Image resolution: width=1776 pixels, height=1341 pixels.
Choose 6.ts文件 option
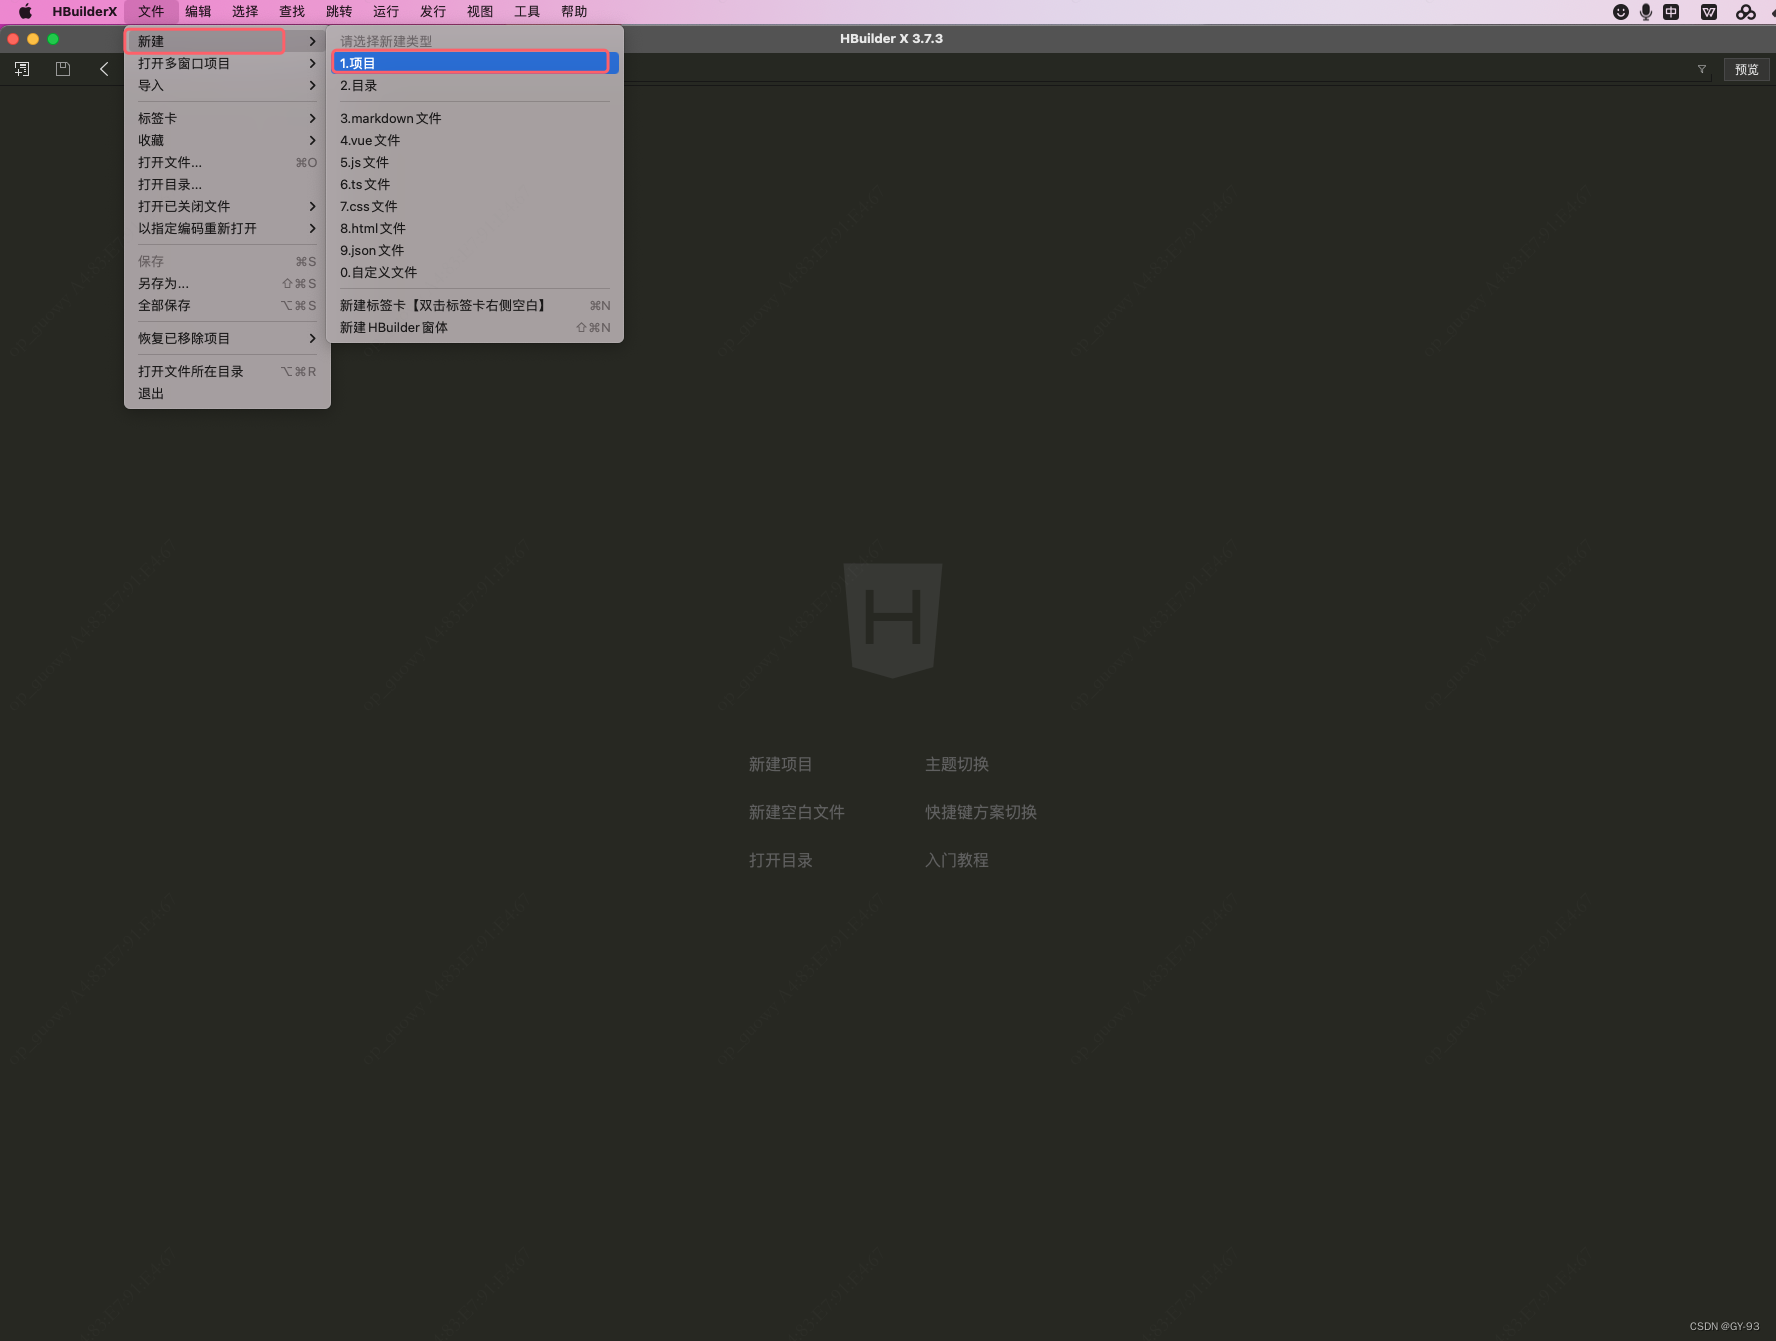pos(475,184)
